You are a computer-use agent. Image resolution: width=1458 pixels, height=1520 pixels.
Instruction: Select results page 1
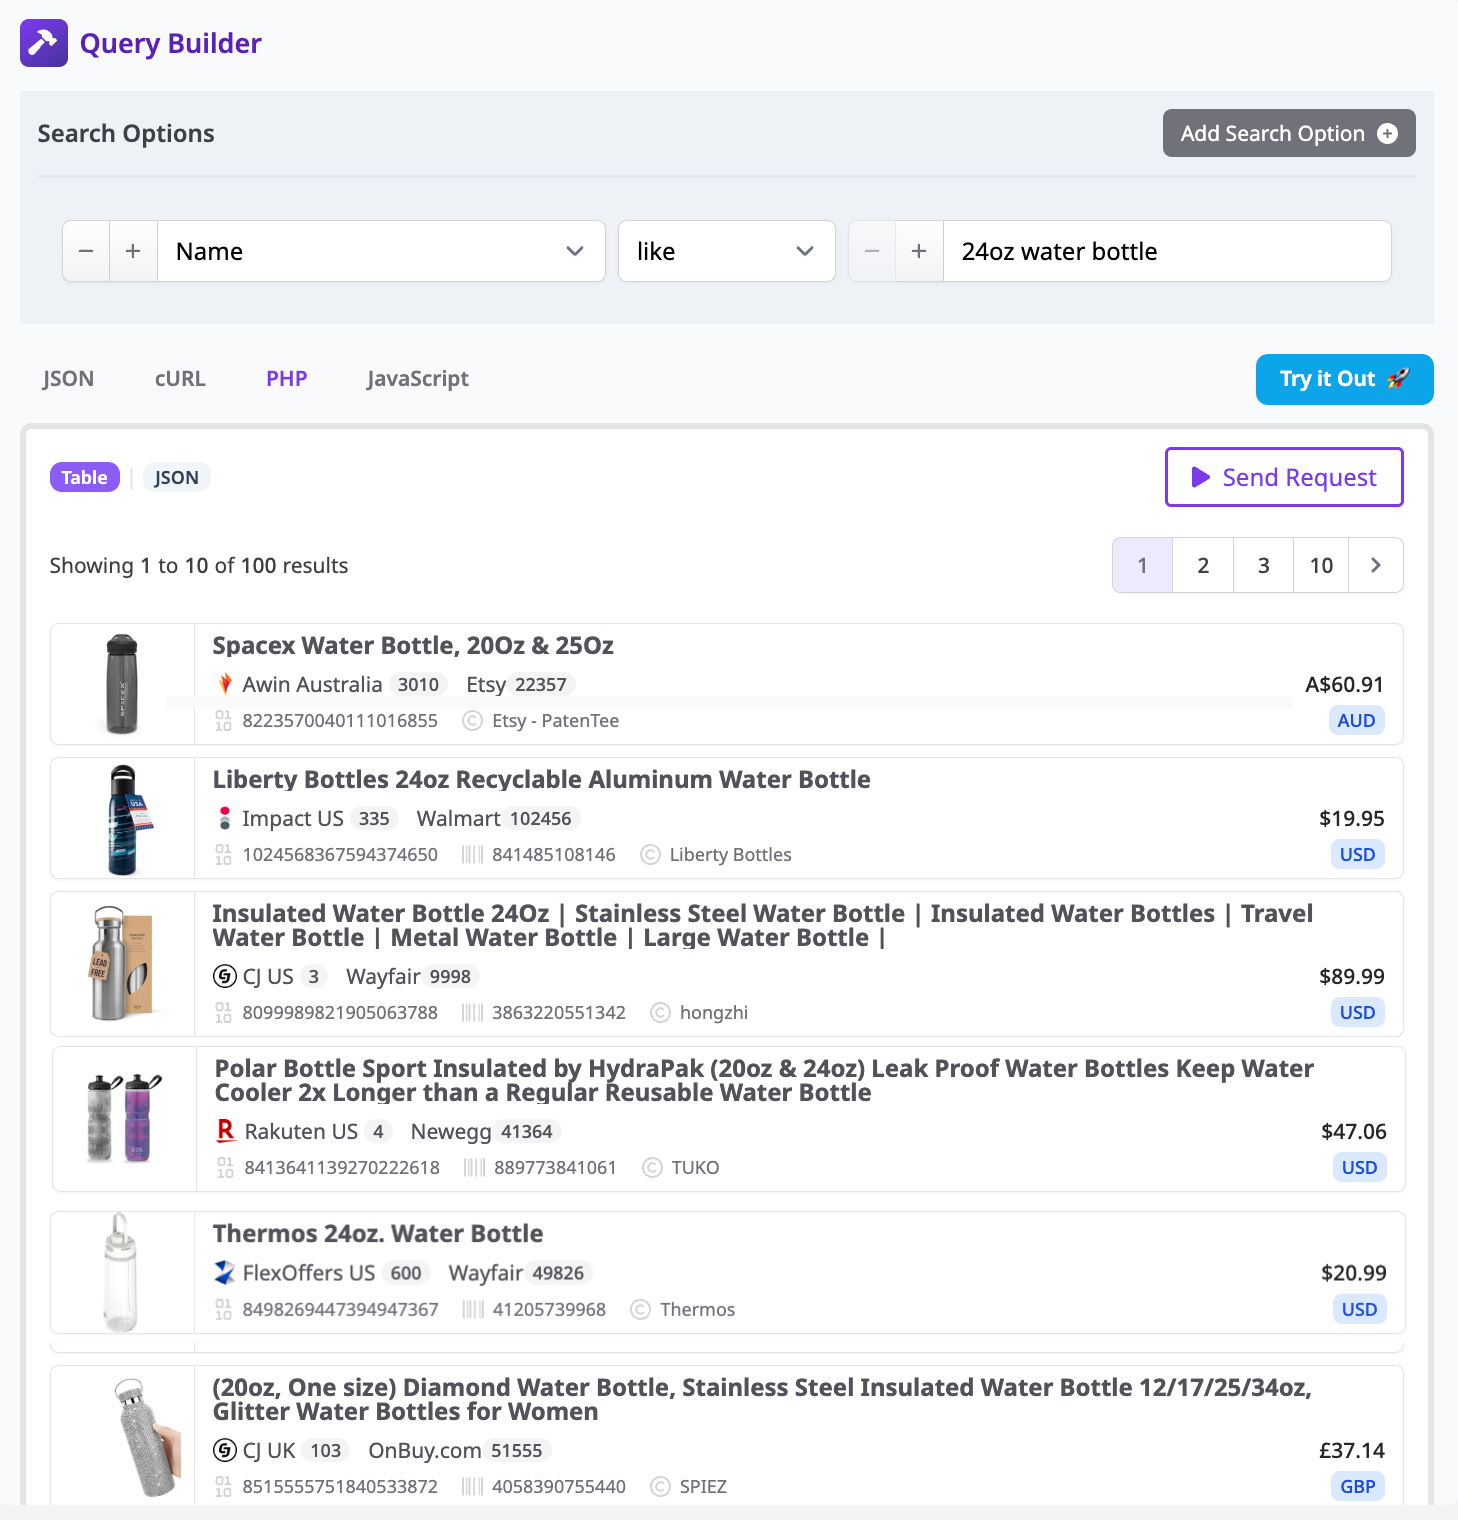point(1142,565)
